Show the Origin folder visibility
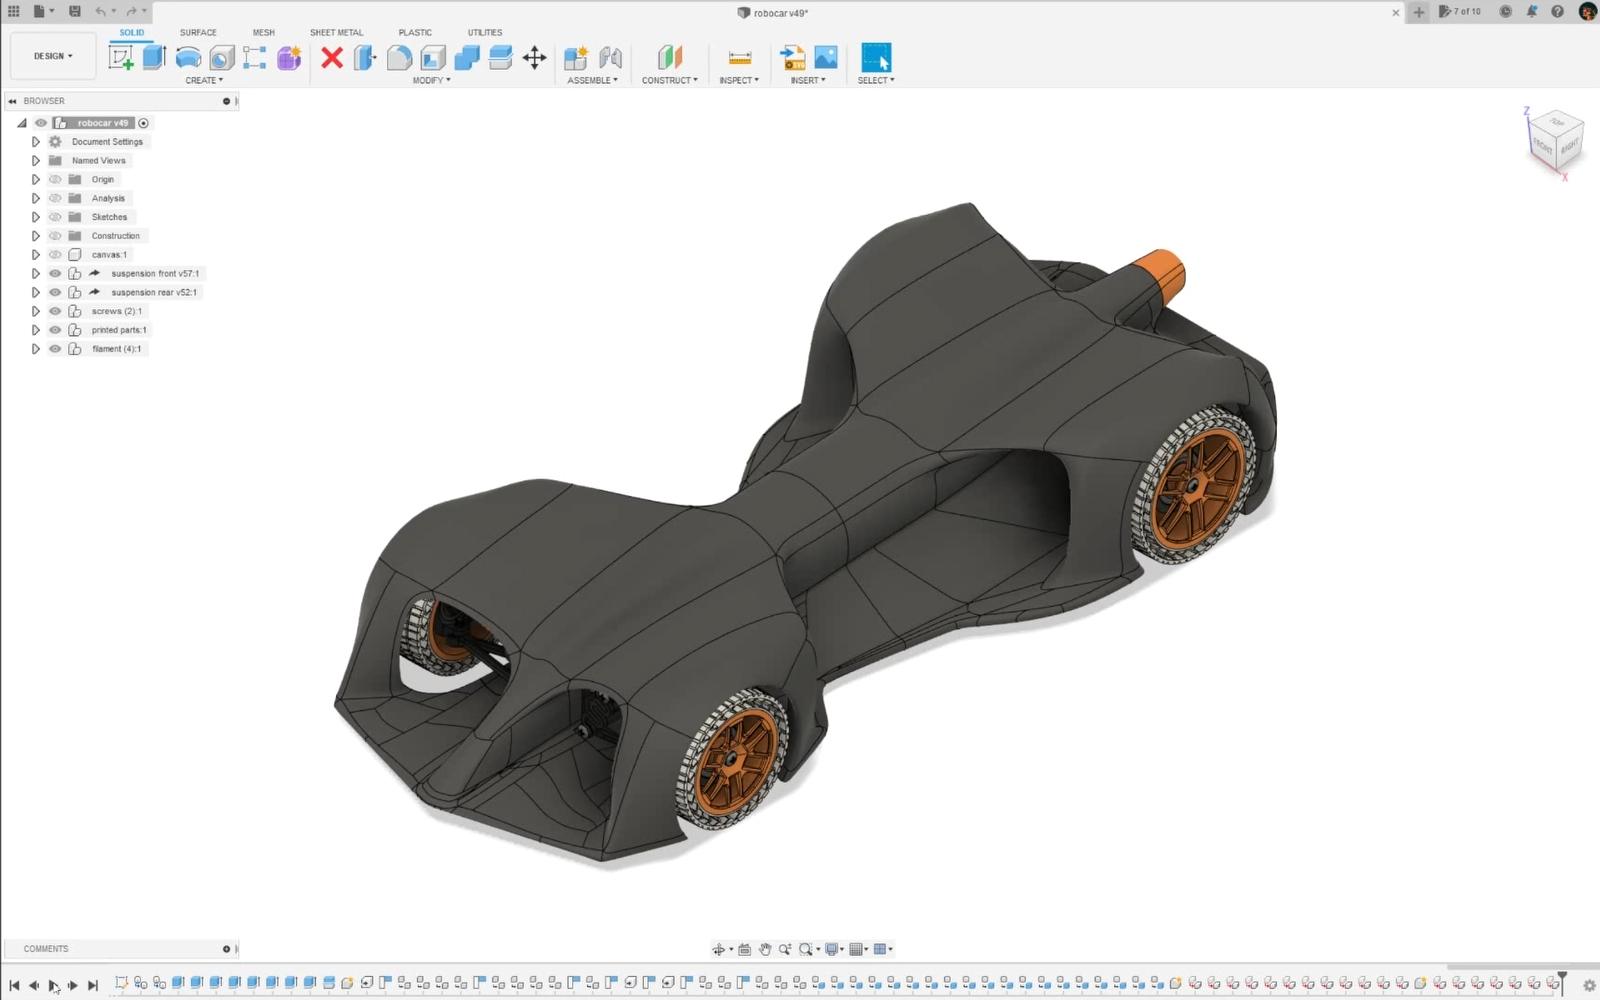The width and height of the screenshot is (1600, 1000). (55, 179)
